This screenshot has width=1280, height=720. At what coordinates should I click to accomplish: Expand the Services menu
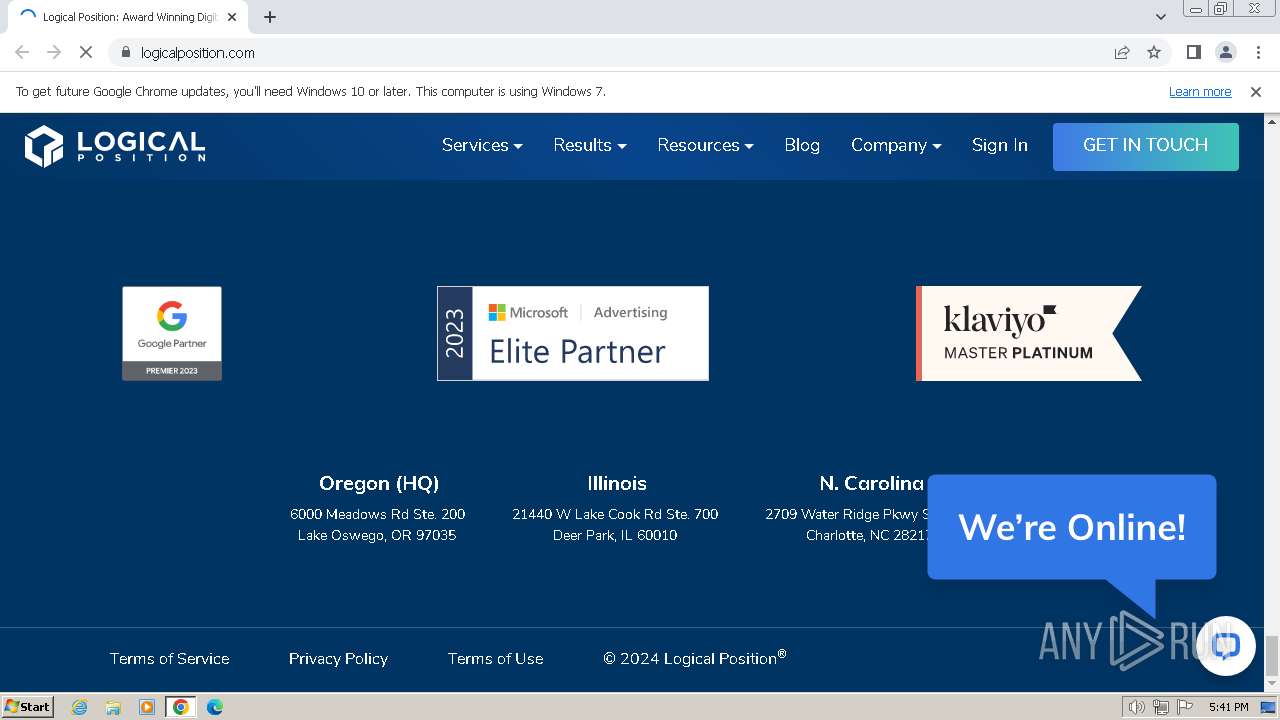click(482, 145)
